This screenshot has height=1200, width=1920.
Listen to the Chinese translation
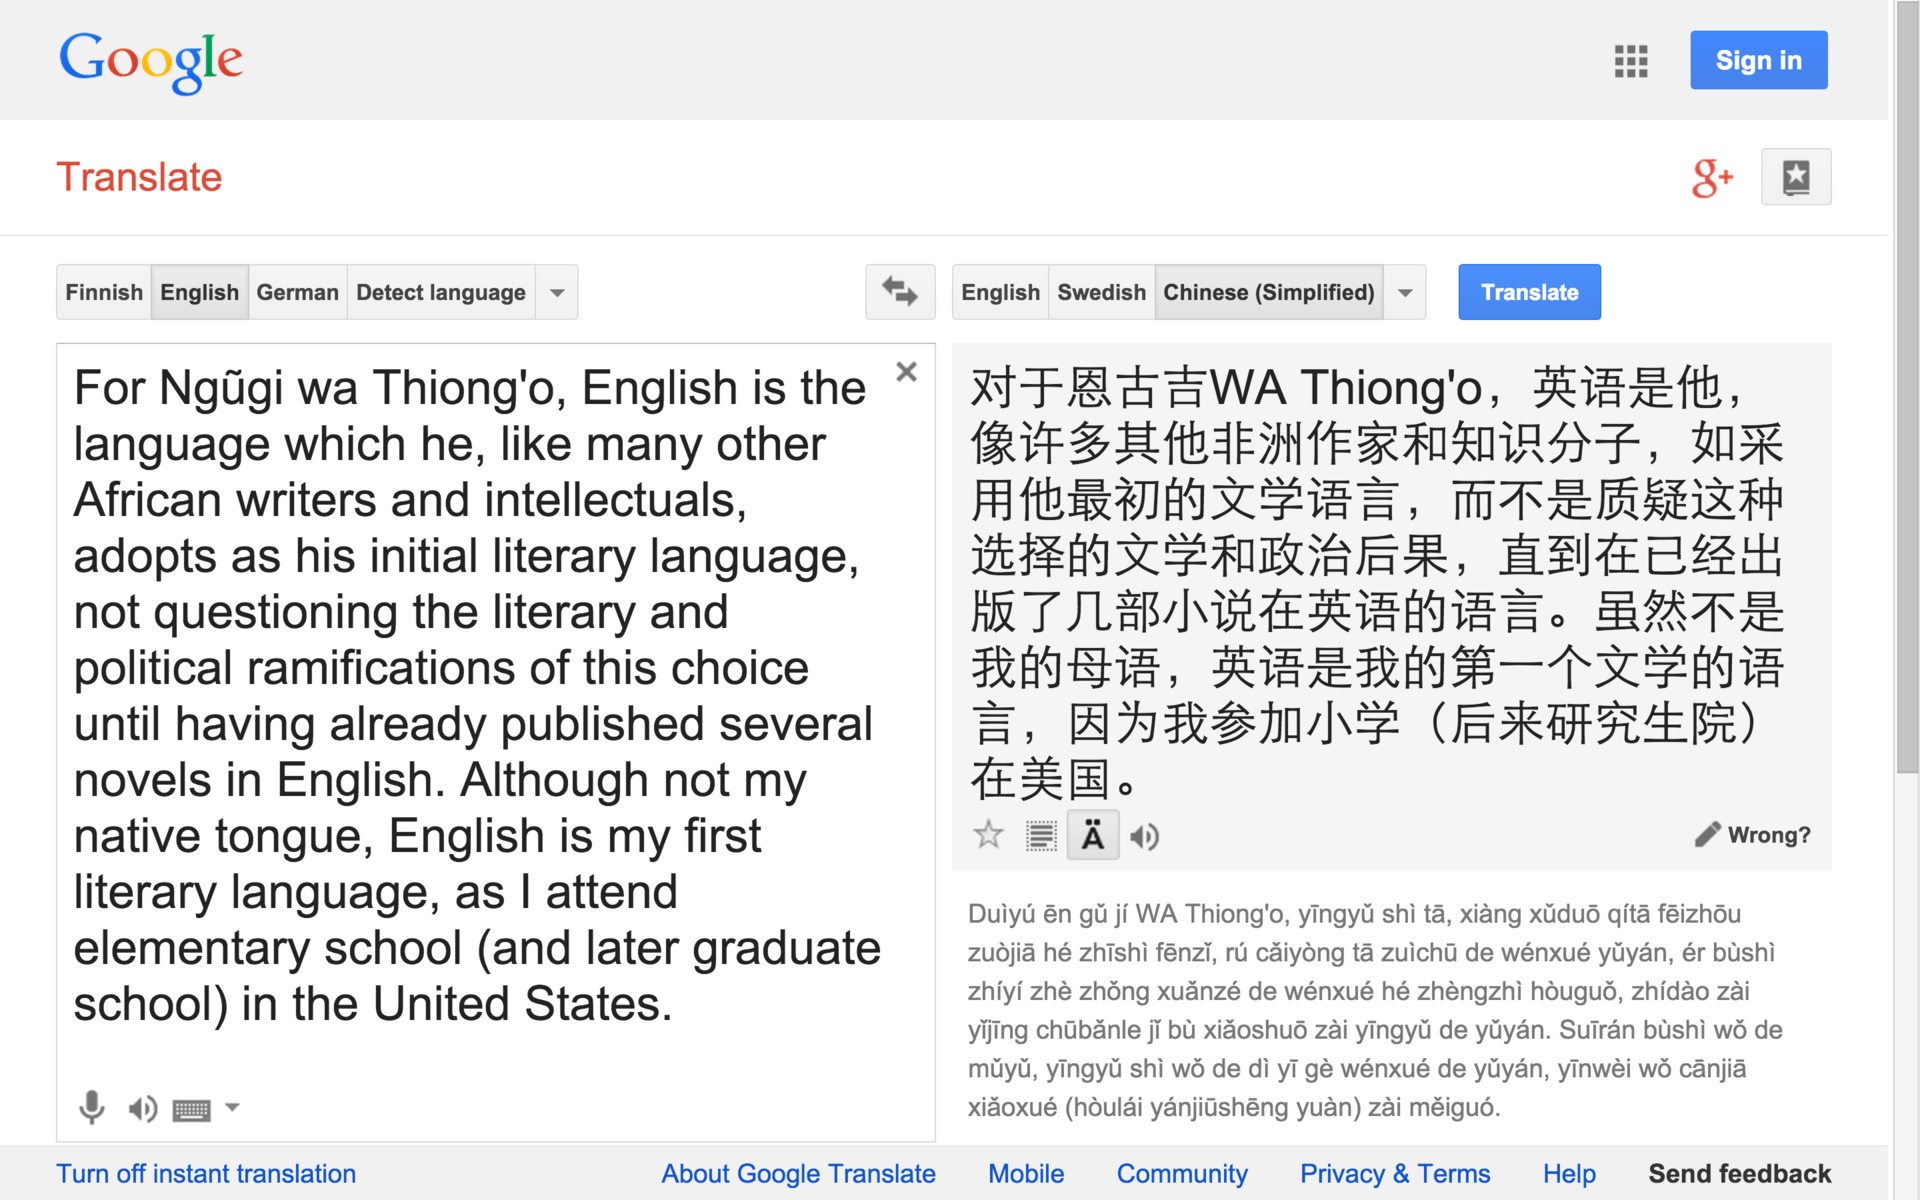[1144, 836]
